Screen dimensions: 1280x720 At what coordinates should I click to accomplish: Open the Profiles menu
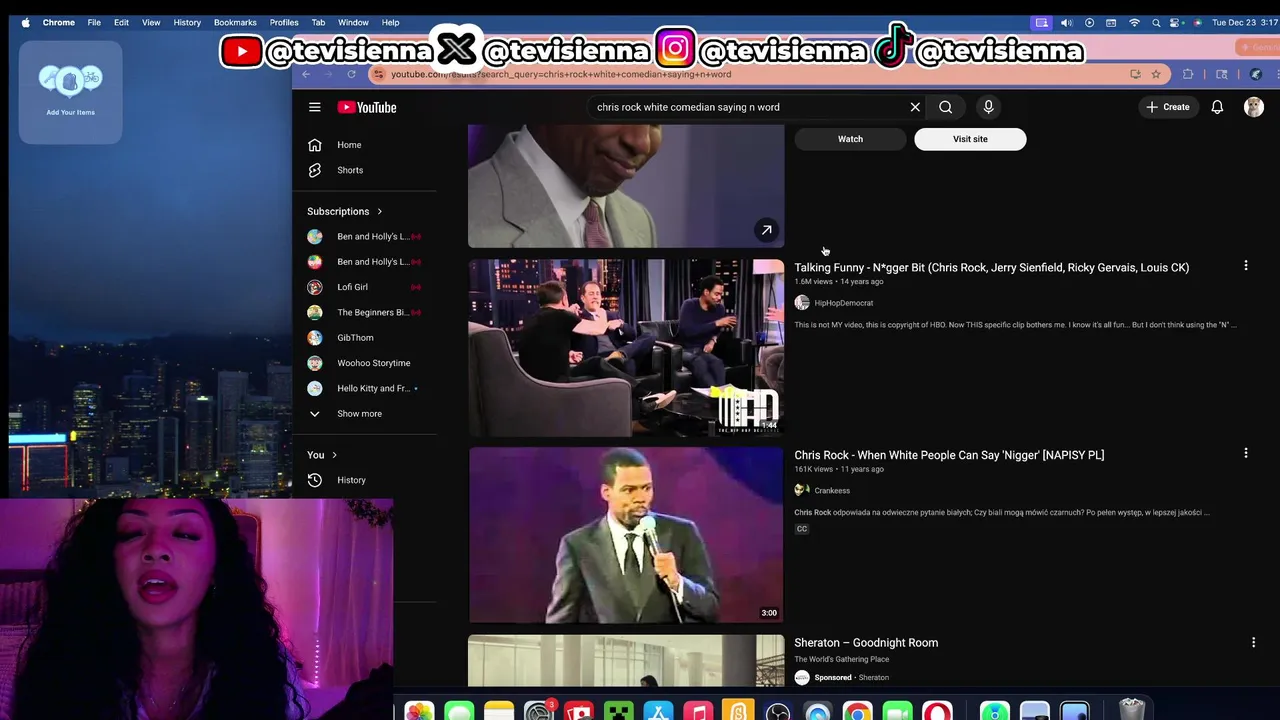pyautogui.click(x=284, y=22)
